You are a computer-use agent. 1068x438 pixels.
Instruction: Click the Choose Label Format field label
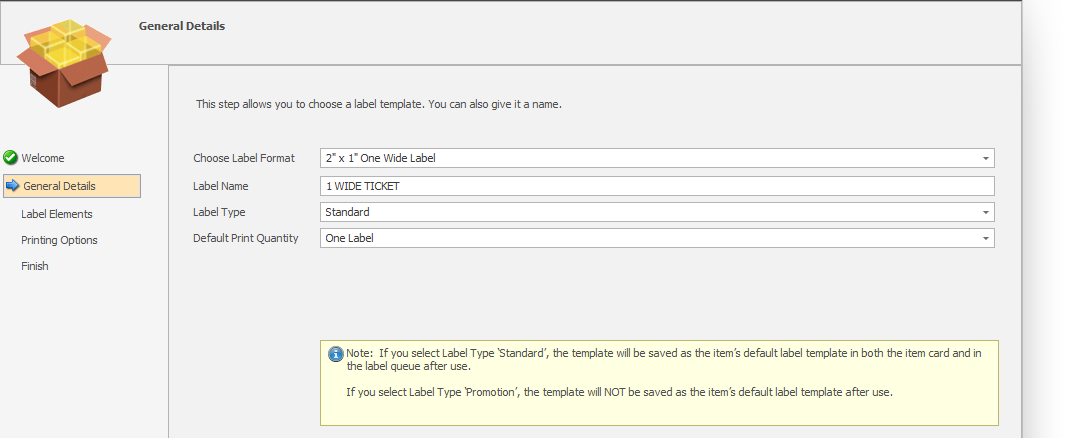coord(244,158)
